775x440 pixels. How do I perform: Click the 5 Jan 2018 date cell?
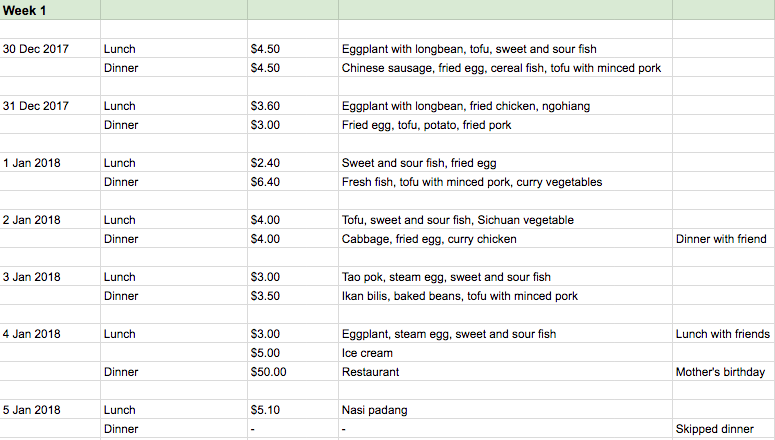pos(32,410)
